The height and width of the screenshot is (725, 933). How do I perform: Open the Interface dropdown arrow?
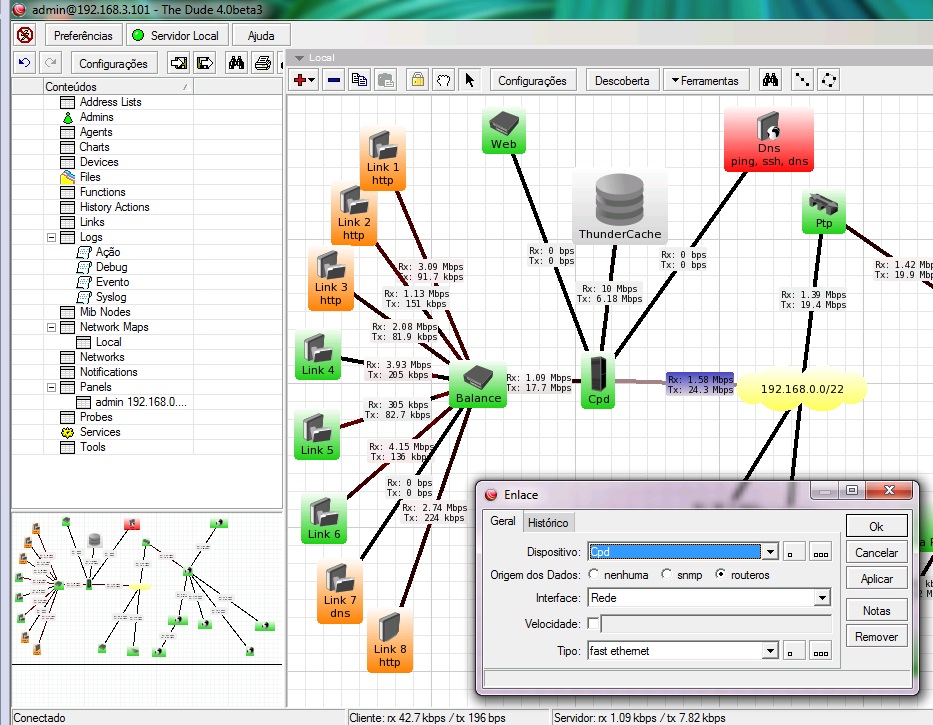point(822,598)
